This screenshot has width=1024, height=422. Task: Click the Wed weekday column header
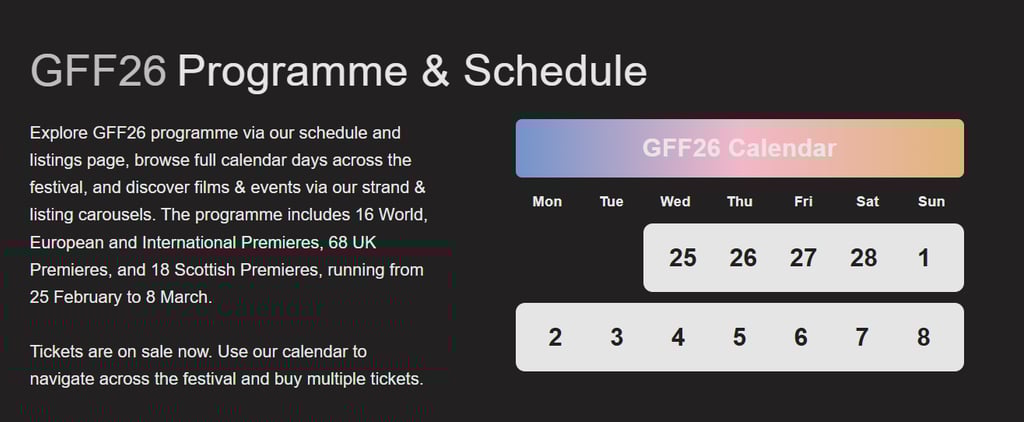[675, 202]
